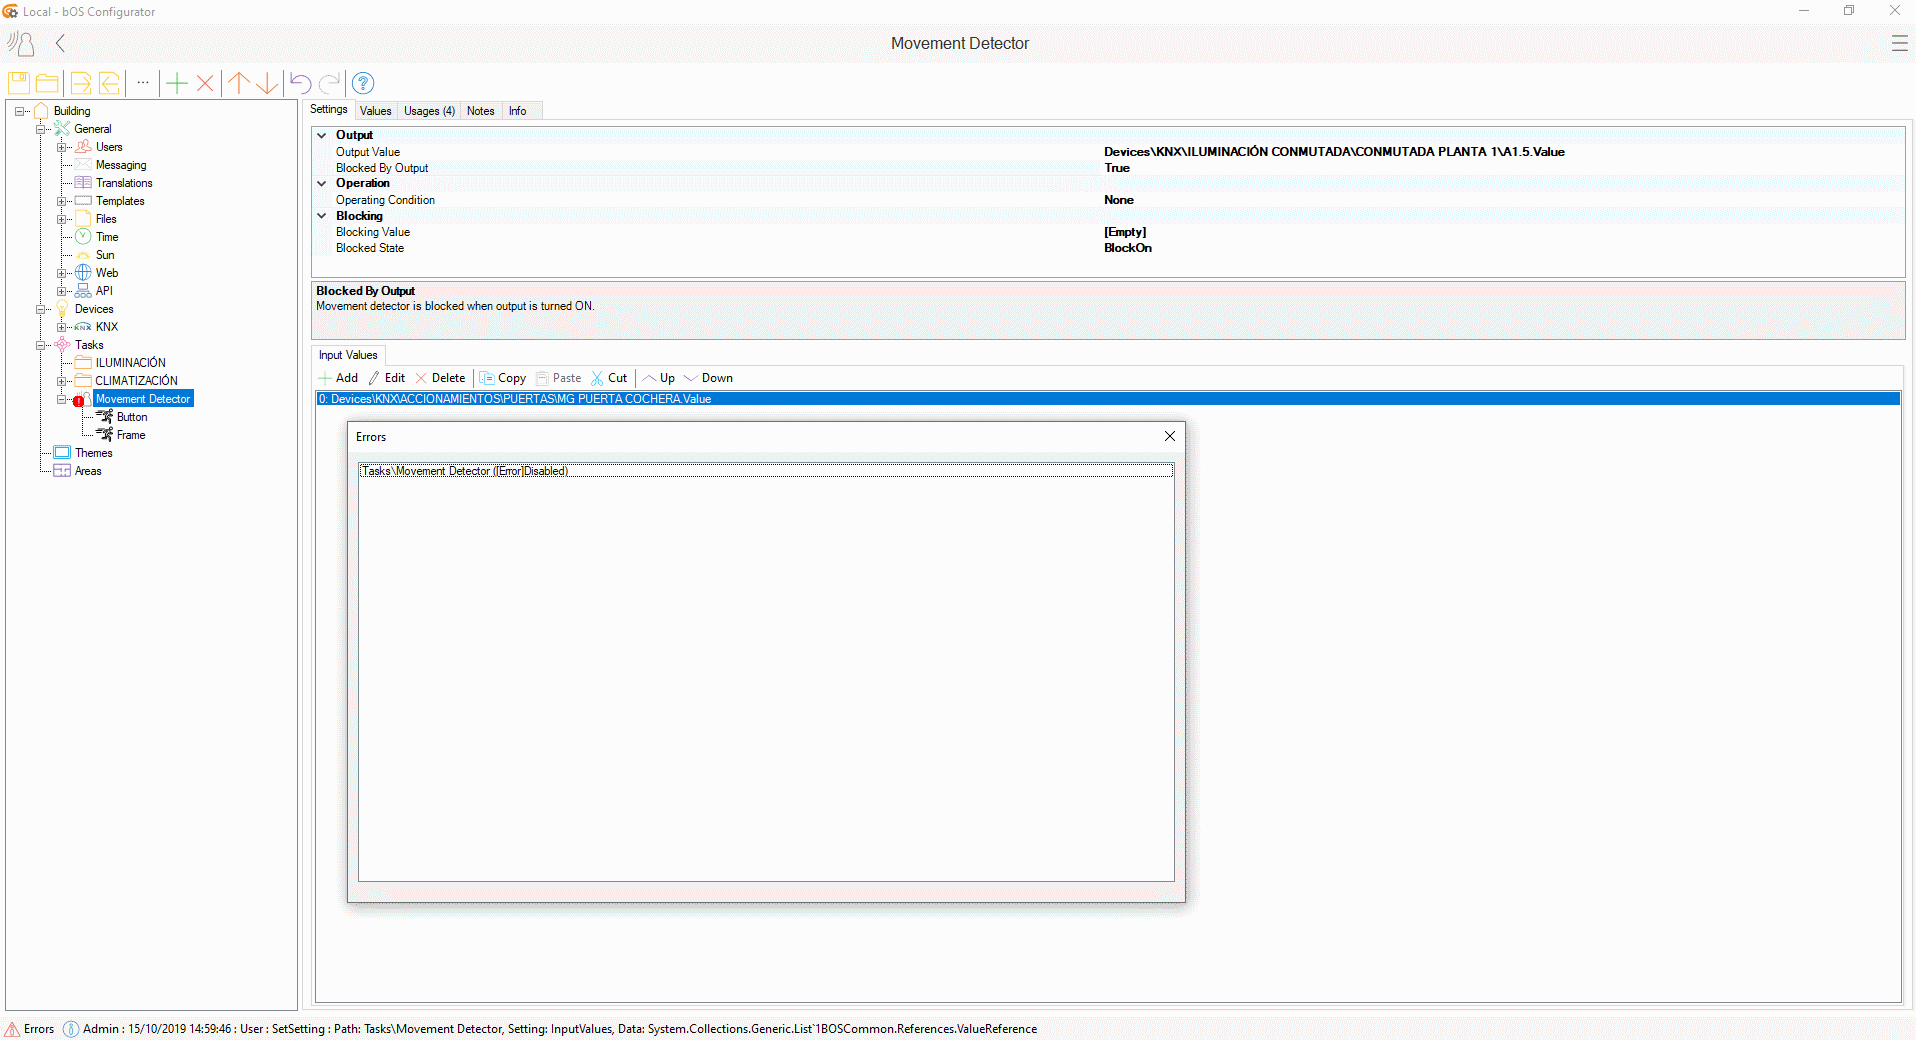Click the orange move up arrow
Screen dimensions: 1916x1040
click(x=239, y=83)
